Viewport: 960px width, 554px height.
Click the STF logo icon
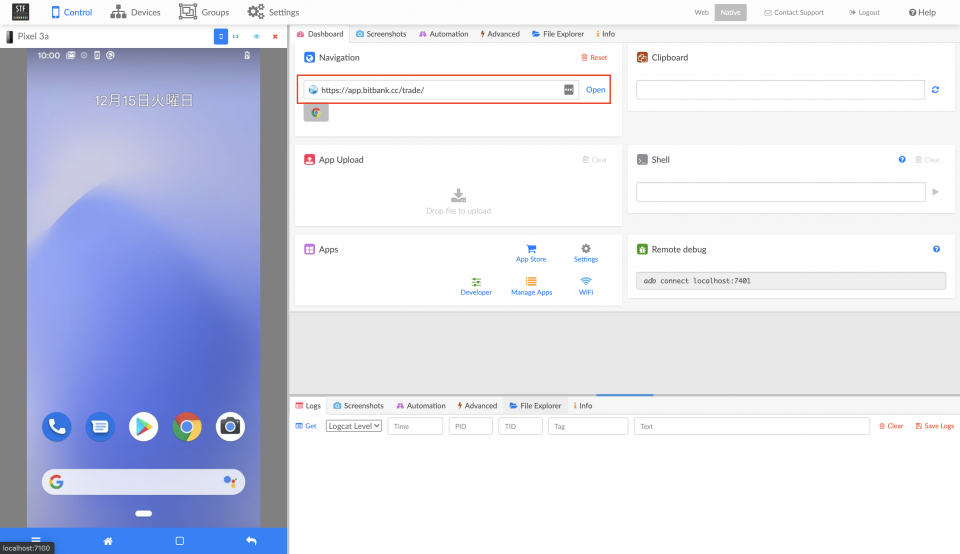pos(20,12)
